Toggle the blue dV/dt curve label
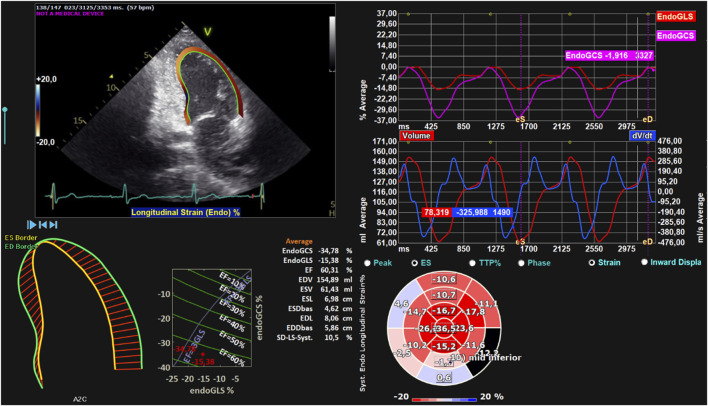 [x=642, y=135]
